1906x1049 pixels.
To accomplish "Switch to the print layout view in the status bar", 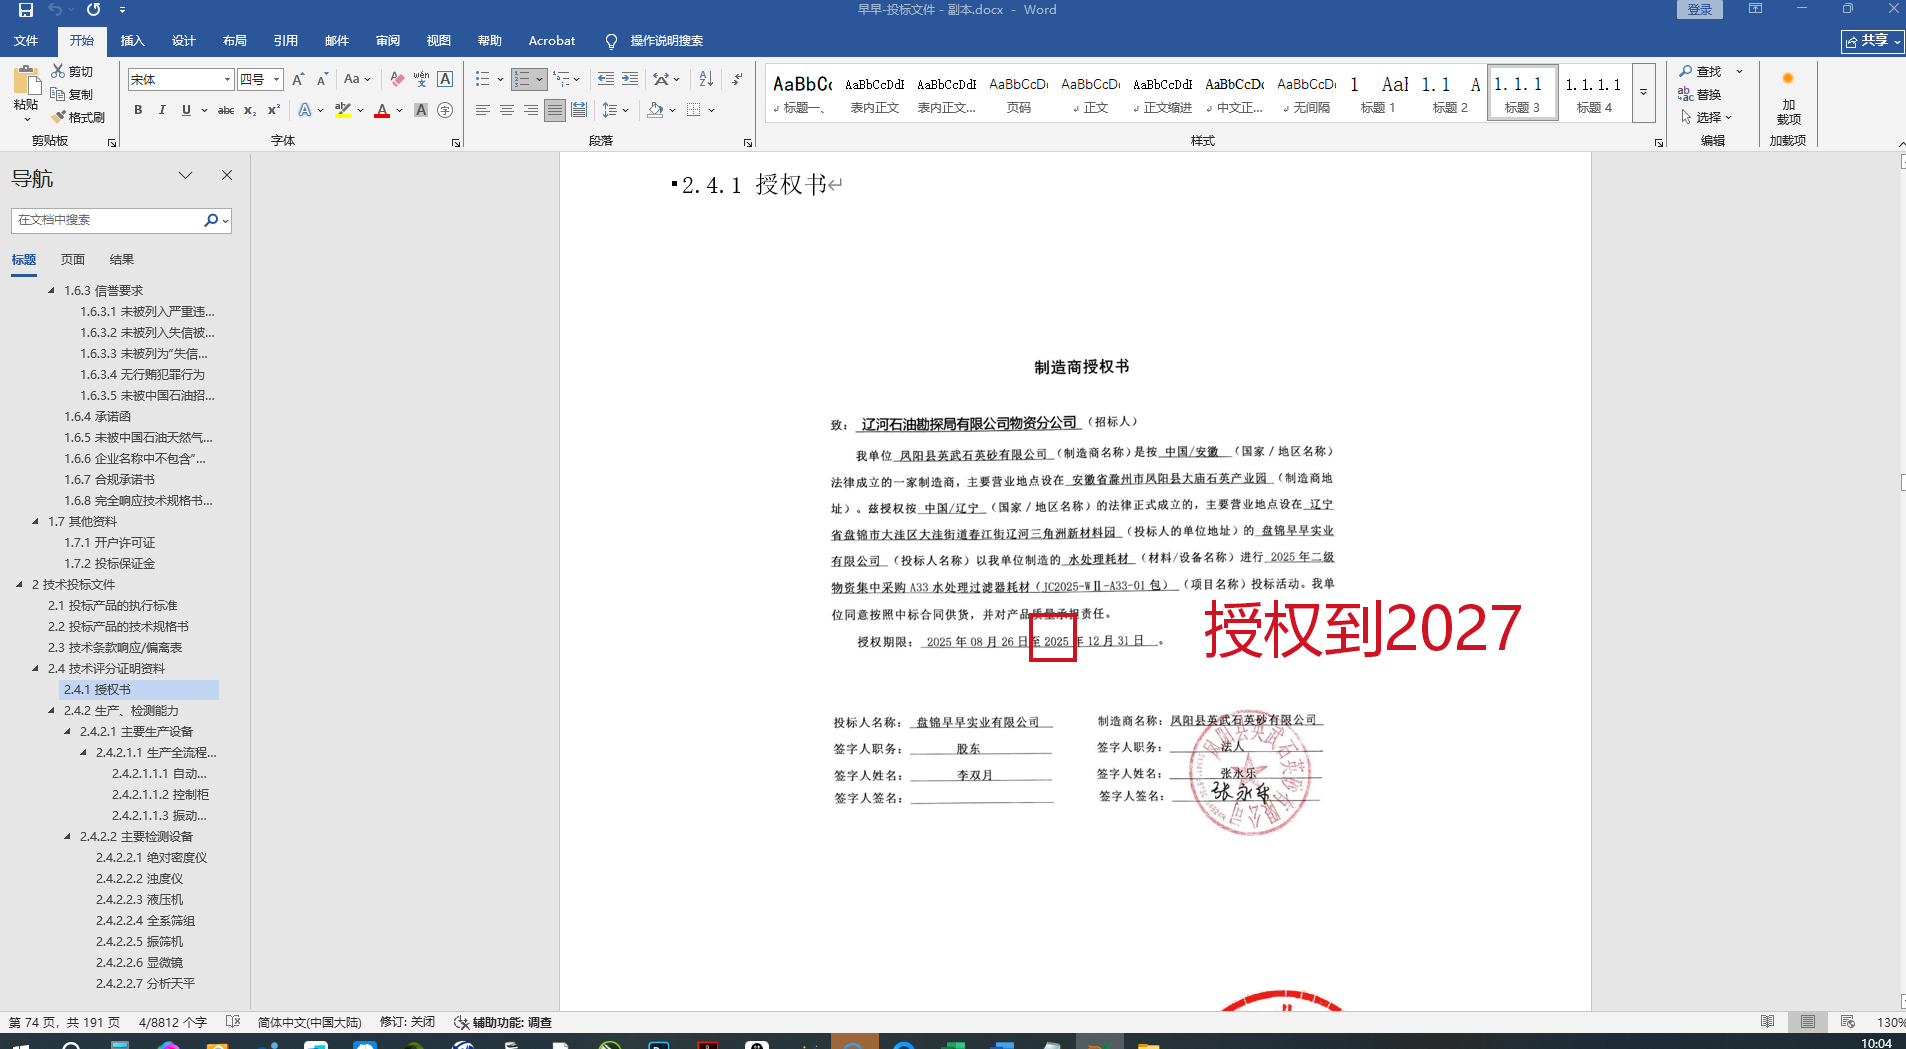I will pyautogui.click(x=1807, y=1022).
